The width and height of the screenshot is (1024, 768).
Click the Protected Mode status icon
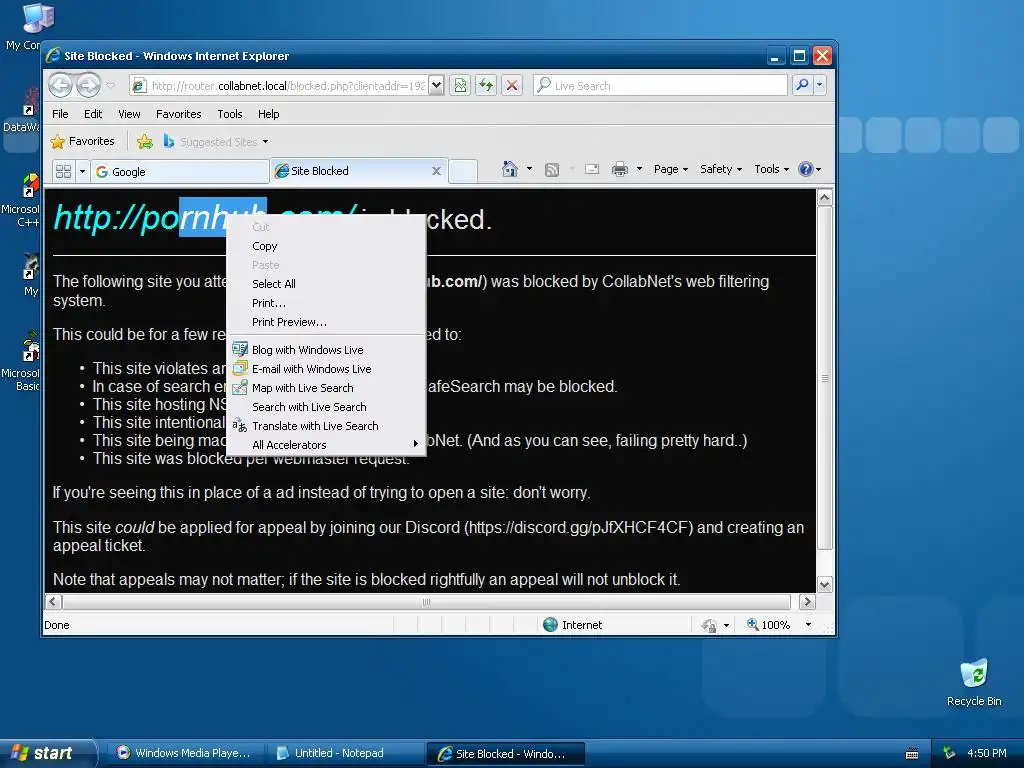[709, 626]
